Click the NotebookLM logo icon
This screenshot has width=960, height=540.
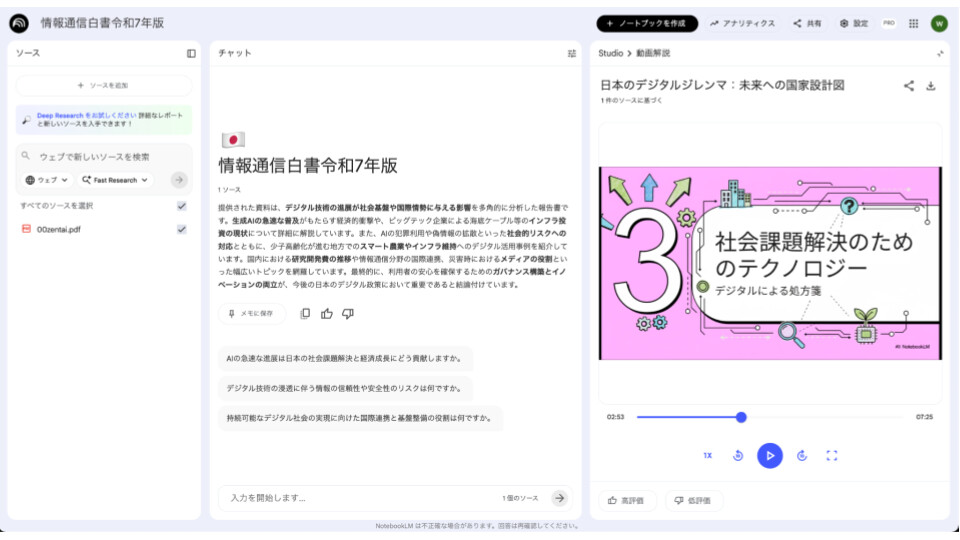[x=19, y=23]
